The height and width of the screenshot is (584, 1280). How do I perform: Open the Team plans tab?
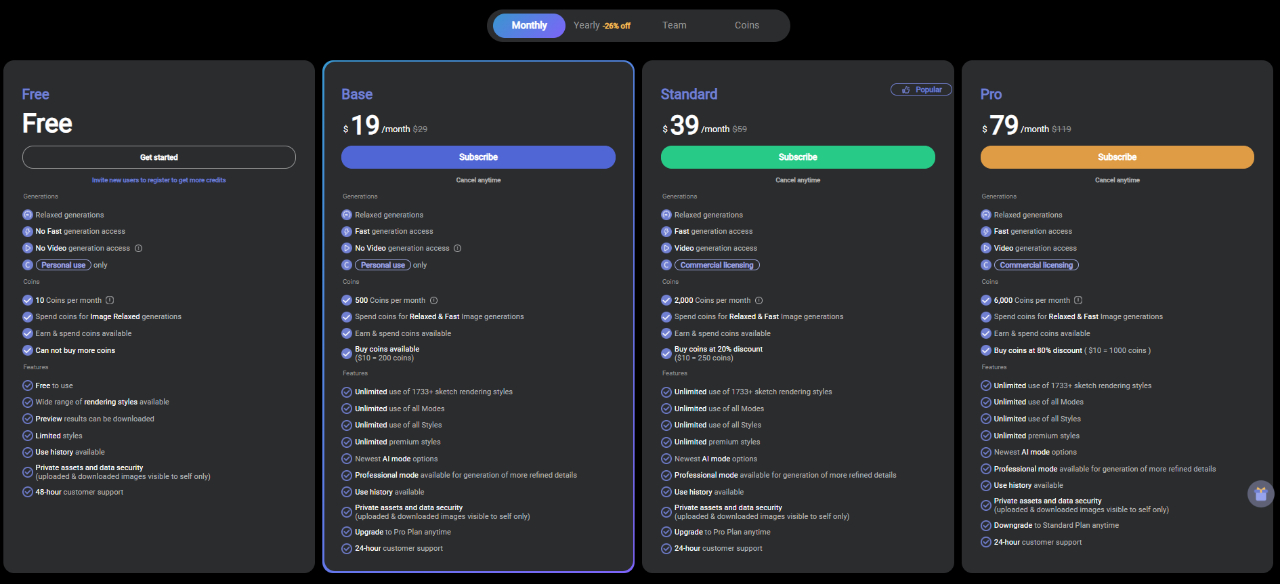coord(674,25)
